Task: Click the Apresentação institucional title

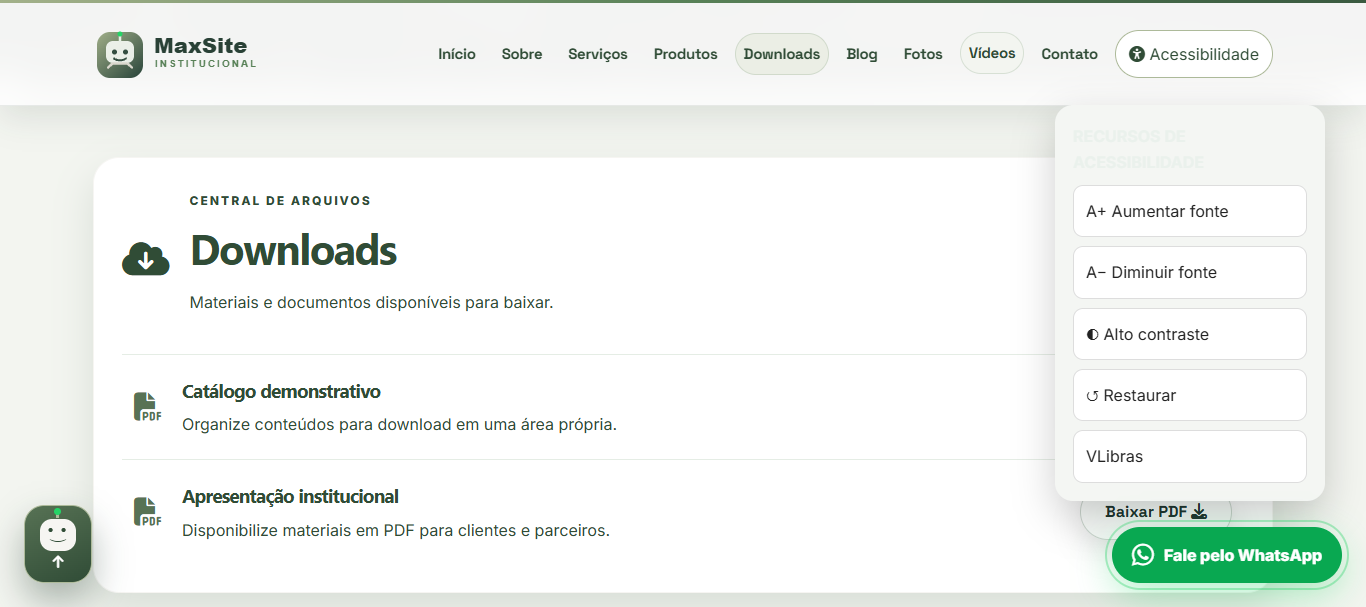Action: click(290, 496)
